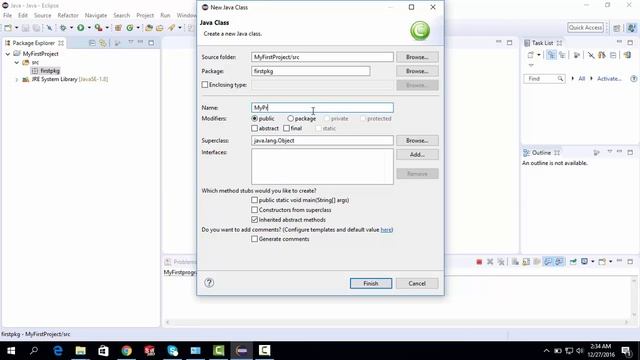Open the Debug button dropdown arrow

71,28
